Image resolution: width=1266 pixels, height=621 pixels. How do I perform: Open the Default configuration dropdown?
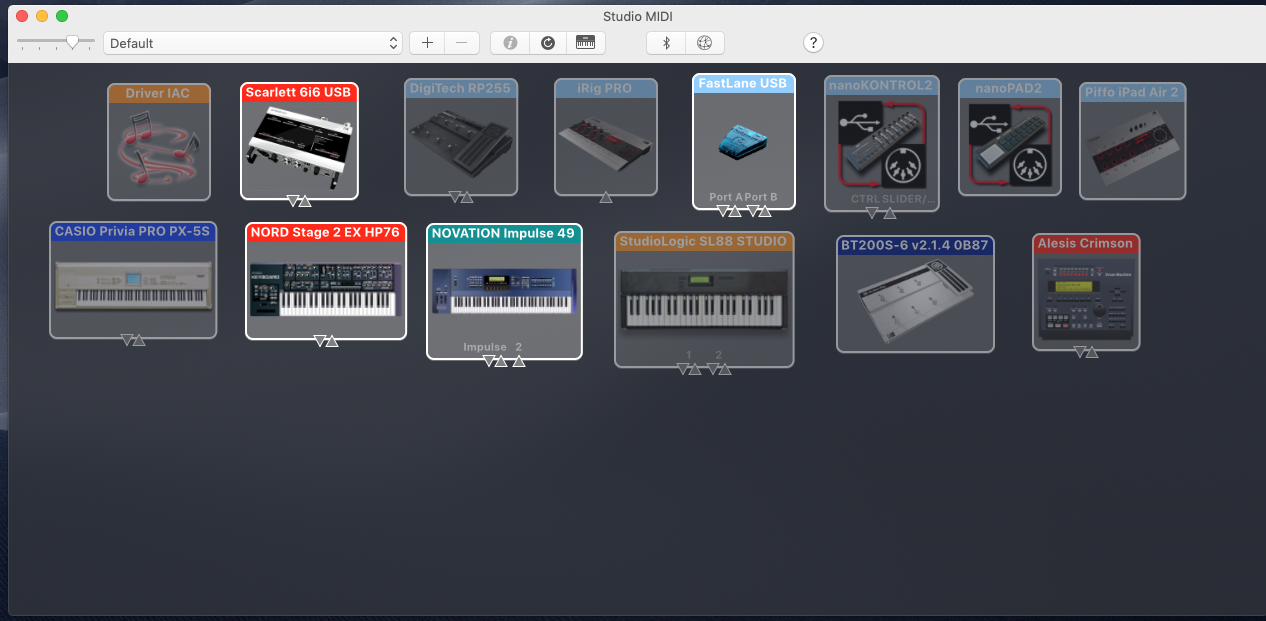(252, 43)
